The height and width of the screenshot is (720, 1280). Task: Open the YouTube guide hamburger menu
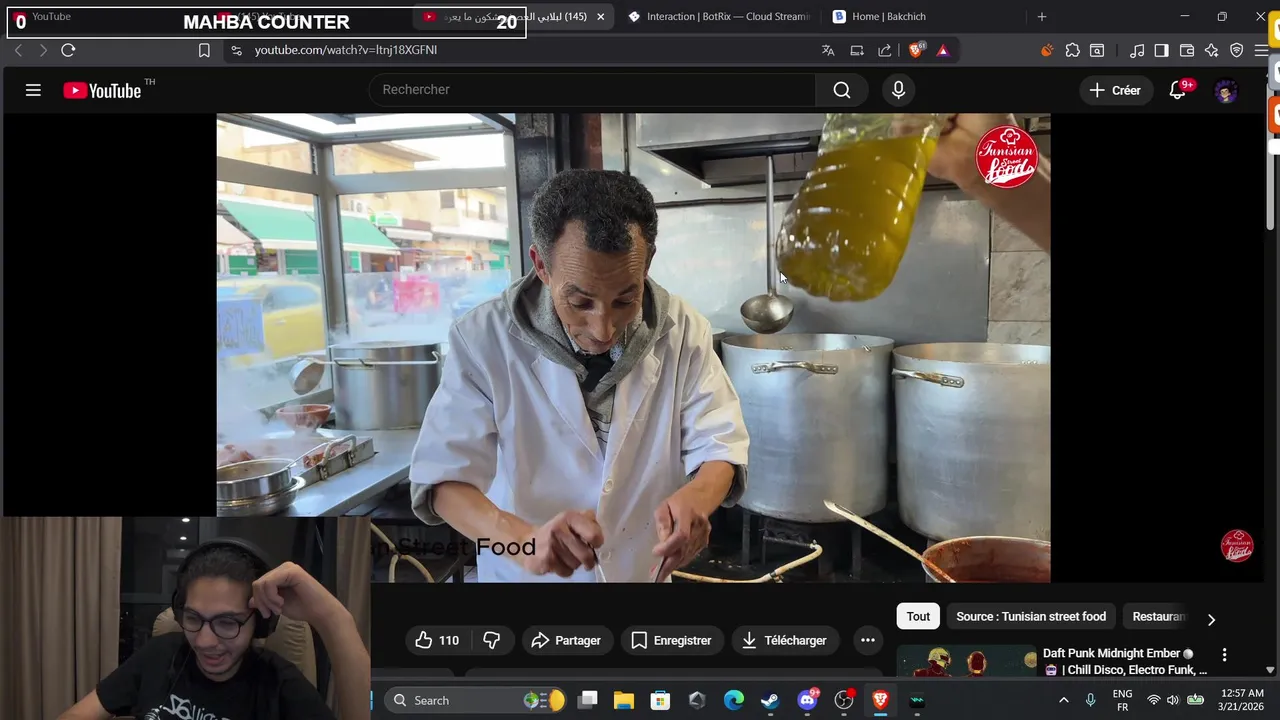pos(33,90)
